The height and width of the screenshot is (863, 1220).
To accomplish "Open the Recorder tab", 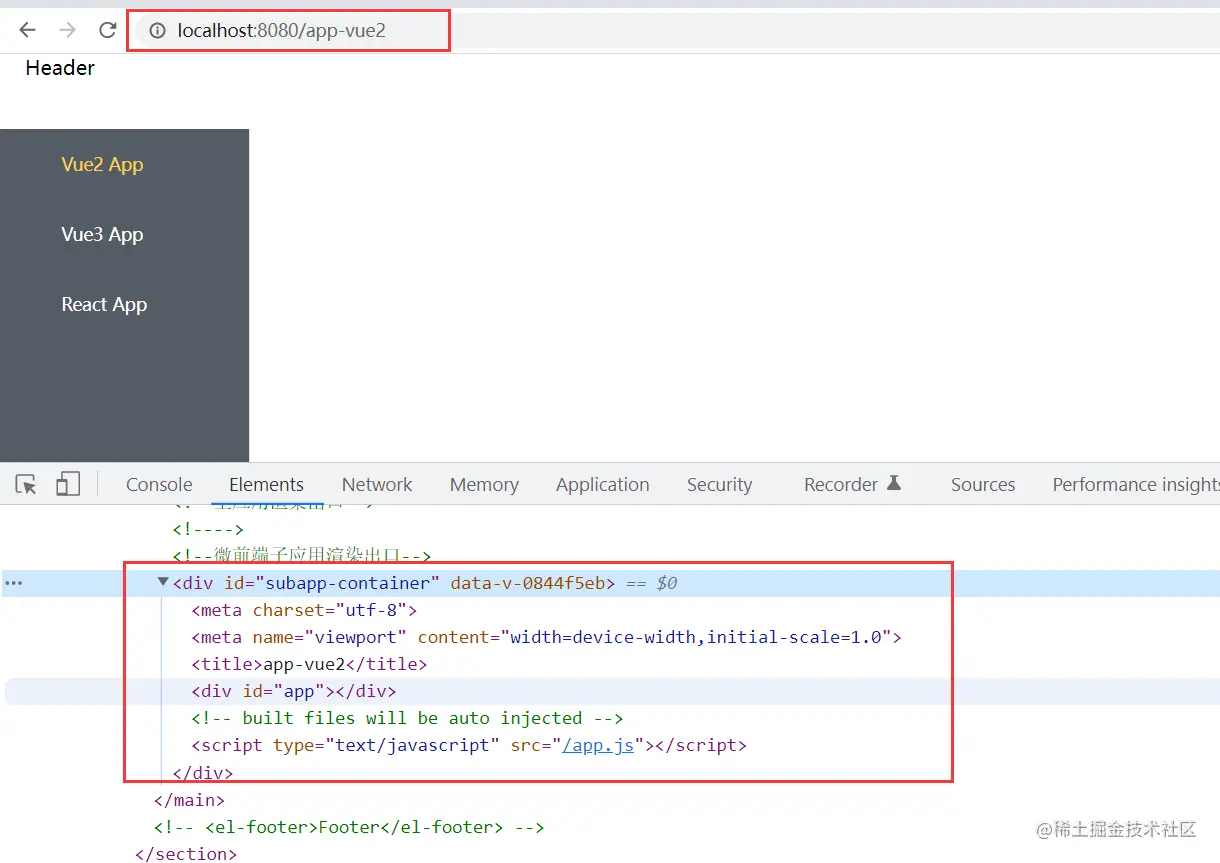I will [841, 485].
